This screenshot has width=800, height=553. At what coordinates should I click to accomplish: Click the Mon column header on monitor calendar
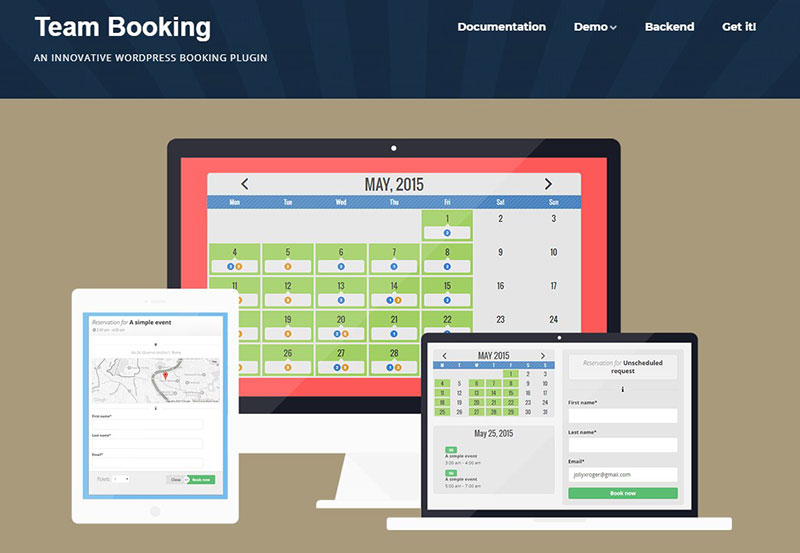pos(235,202)
